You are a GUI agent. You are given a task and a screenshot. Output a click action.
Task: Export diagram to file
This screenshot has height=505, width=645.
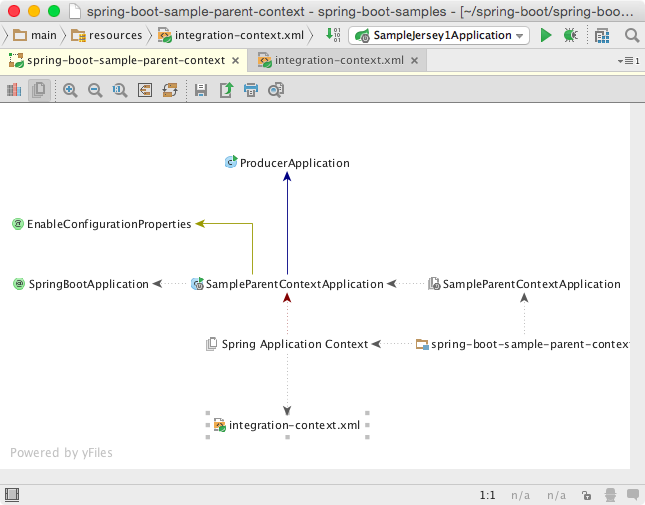pos(226,90)
